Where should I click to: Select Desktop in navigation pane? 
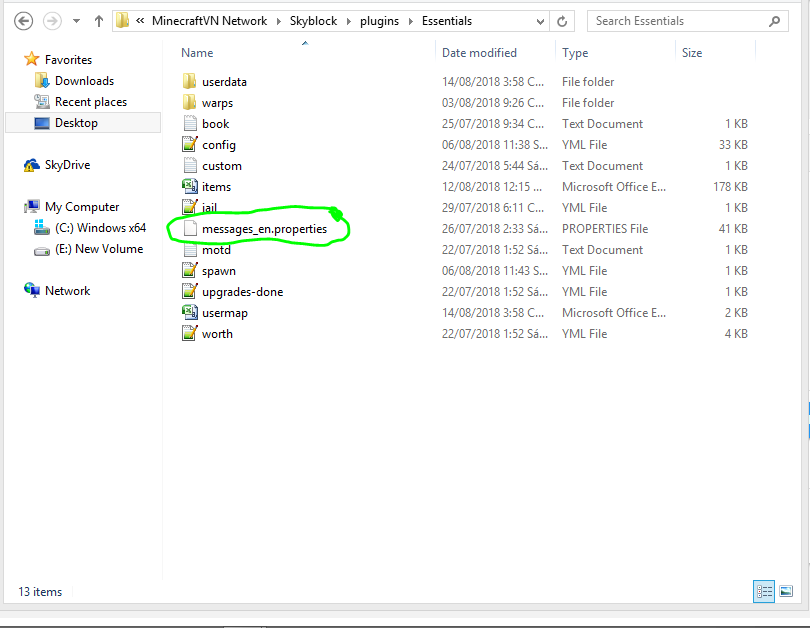(x=76, y=123)
